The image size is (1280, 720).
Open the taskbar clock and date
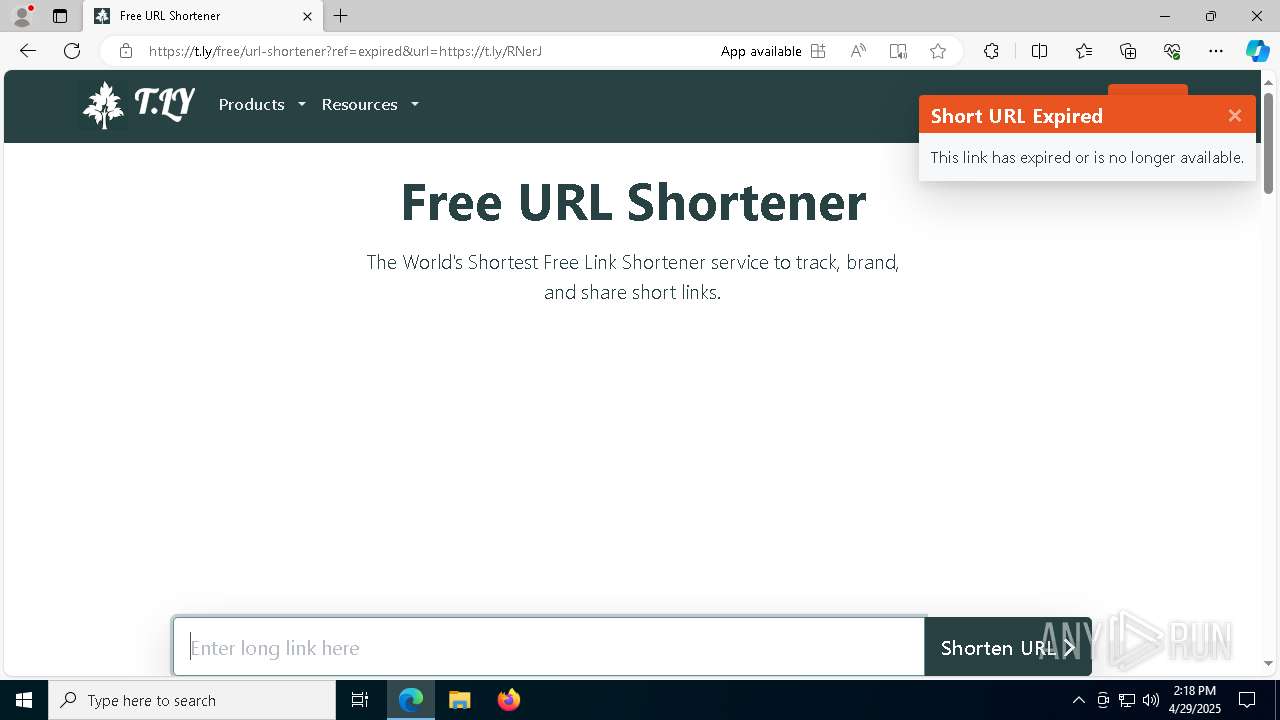tap(1195, 700)
